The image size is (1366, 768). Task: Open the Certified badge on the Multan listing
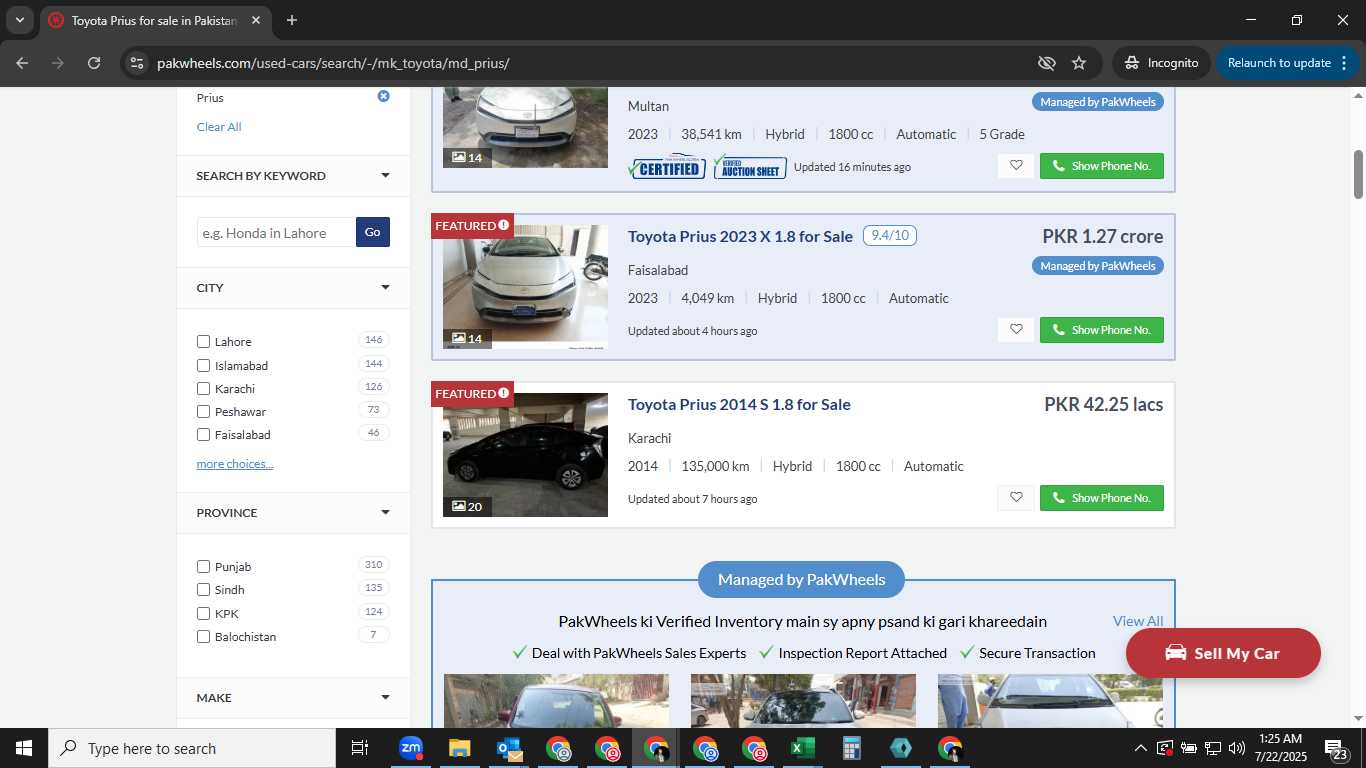click(x=667, y=167)
